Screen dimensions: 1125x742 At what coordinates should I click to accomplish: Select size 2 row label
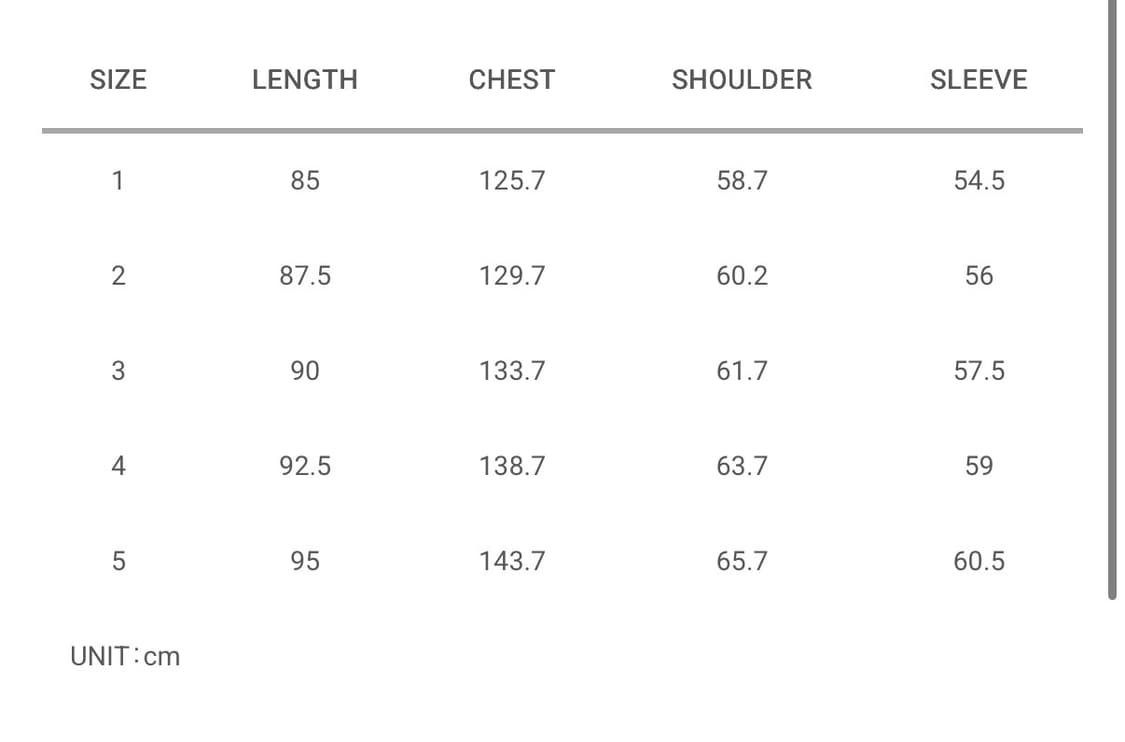pyautogui.click(x=118, y=276)
